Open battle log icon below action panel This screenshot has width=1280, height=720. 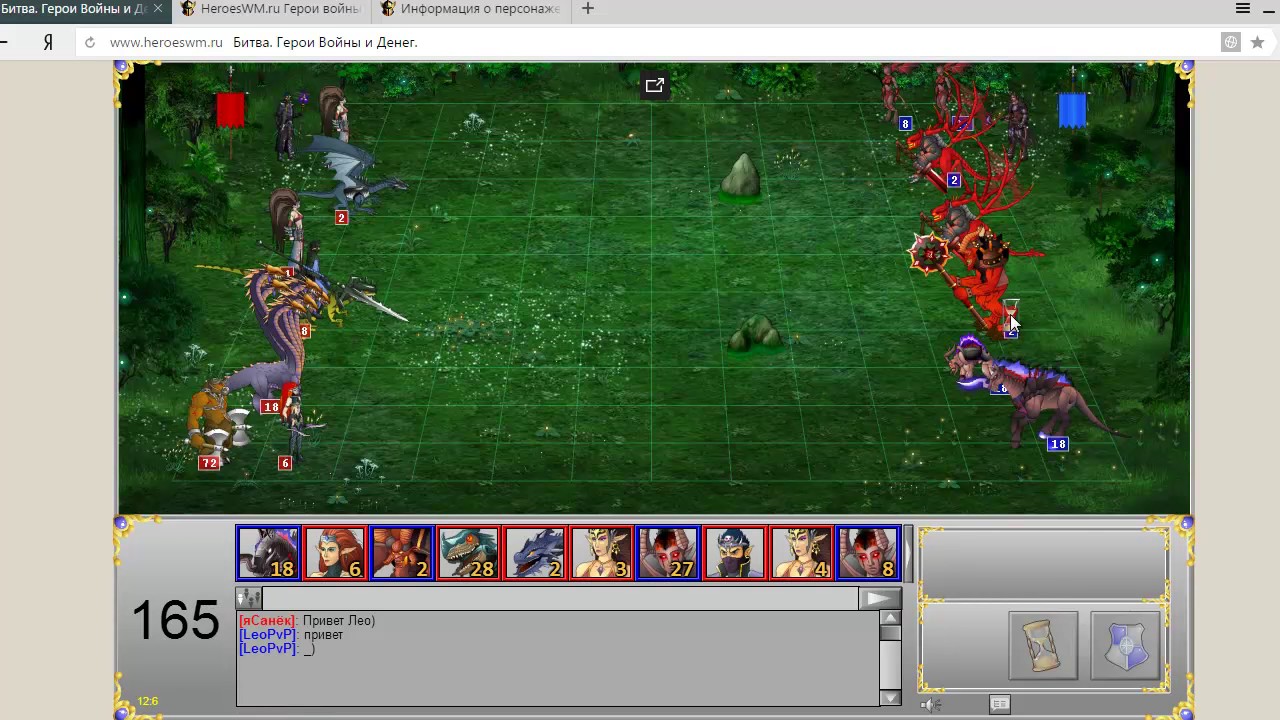point(999,704)
